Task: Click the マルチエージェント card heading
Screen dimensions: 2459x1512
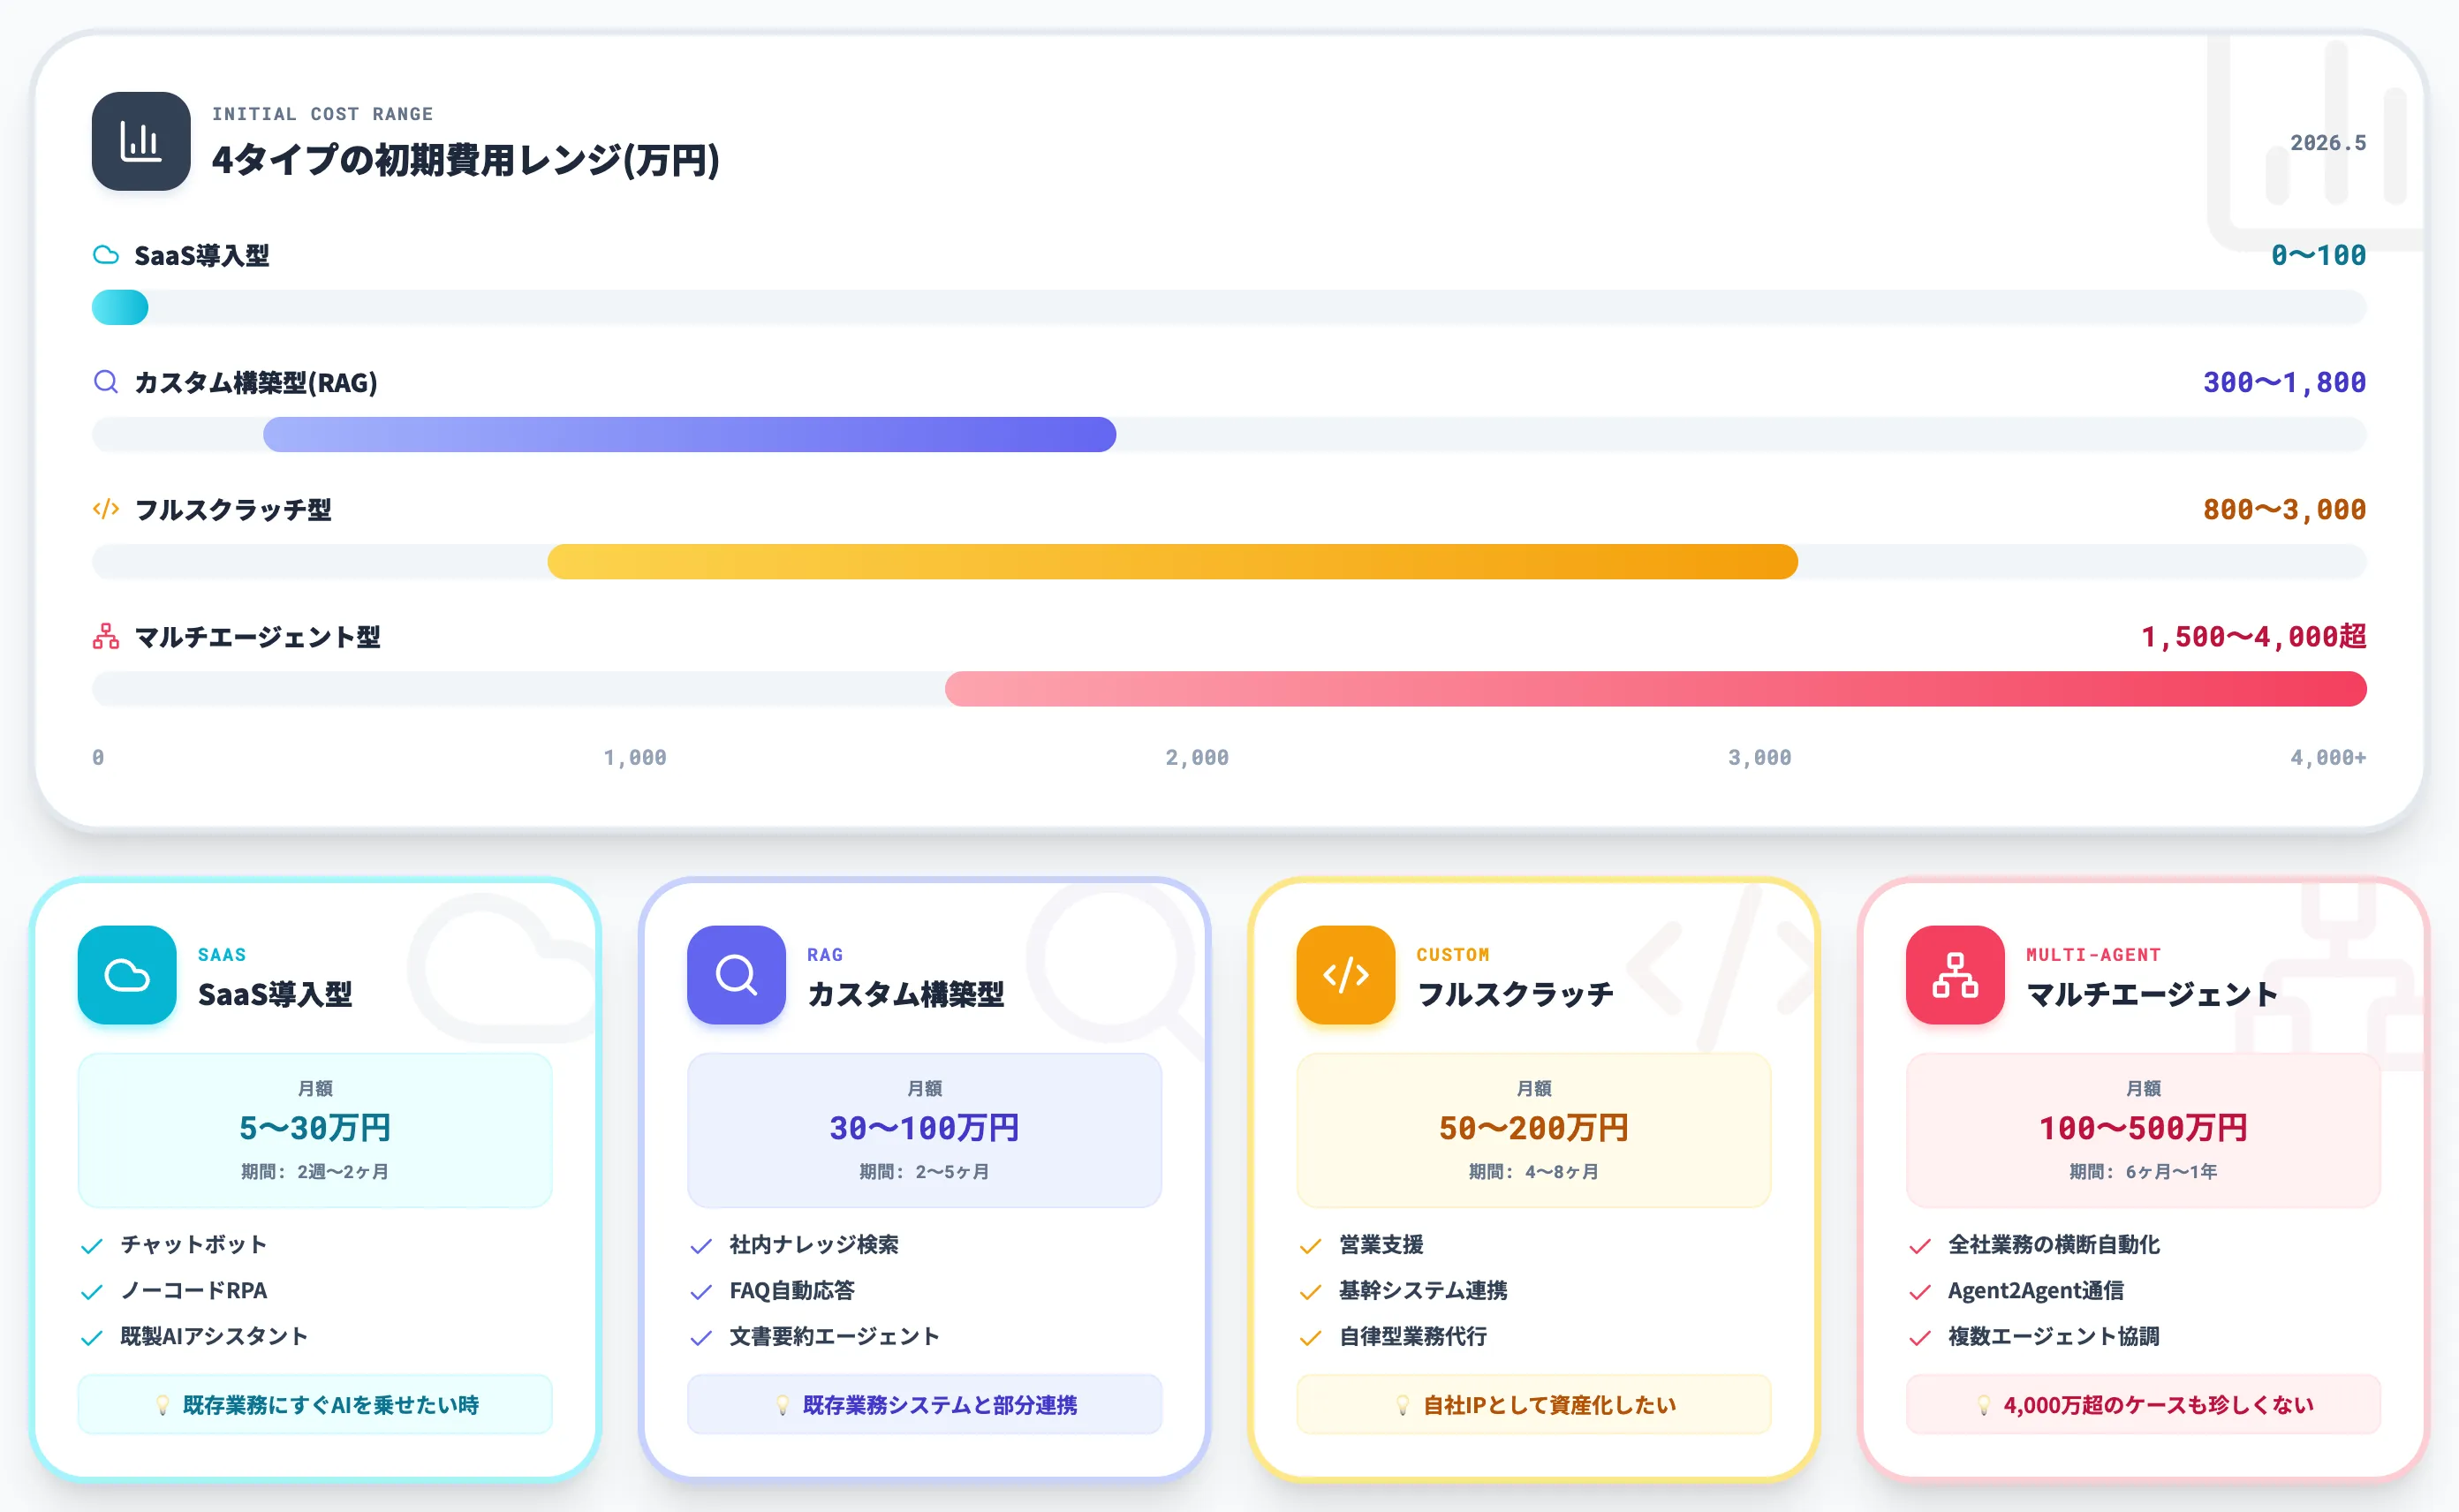Action: (x=2152, y=994)
